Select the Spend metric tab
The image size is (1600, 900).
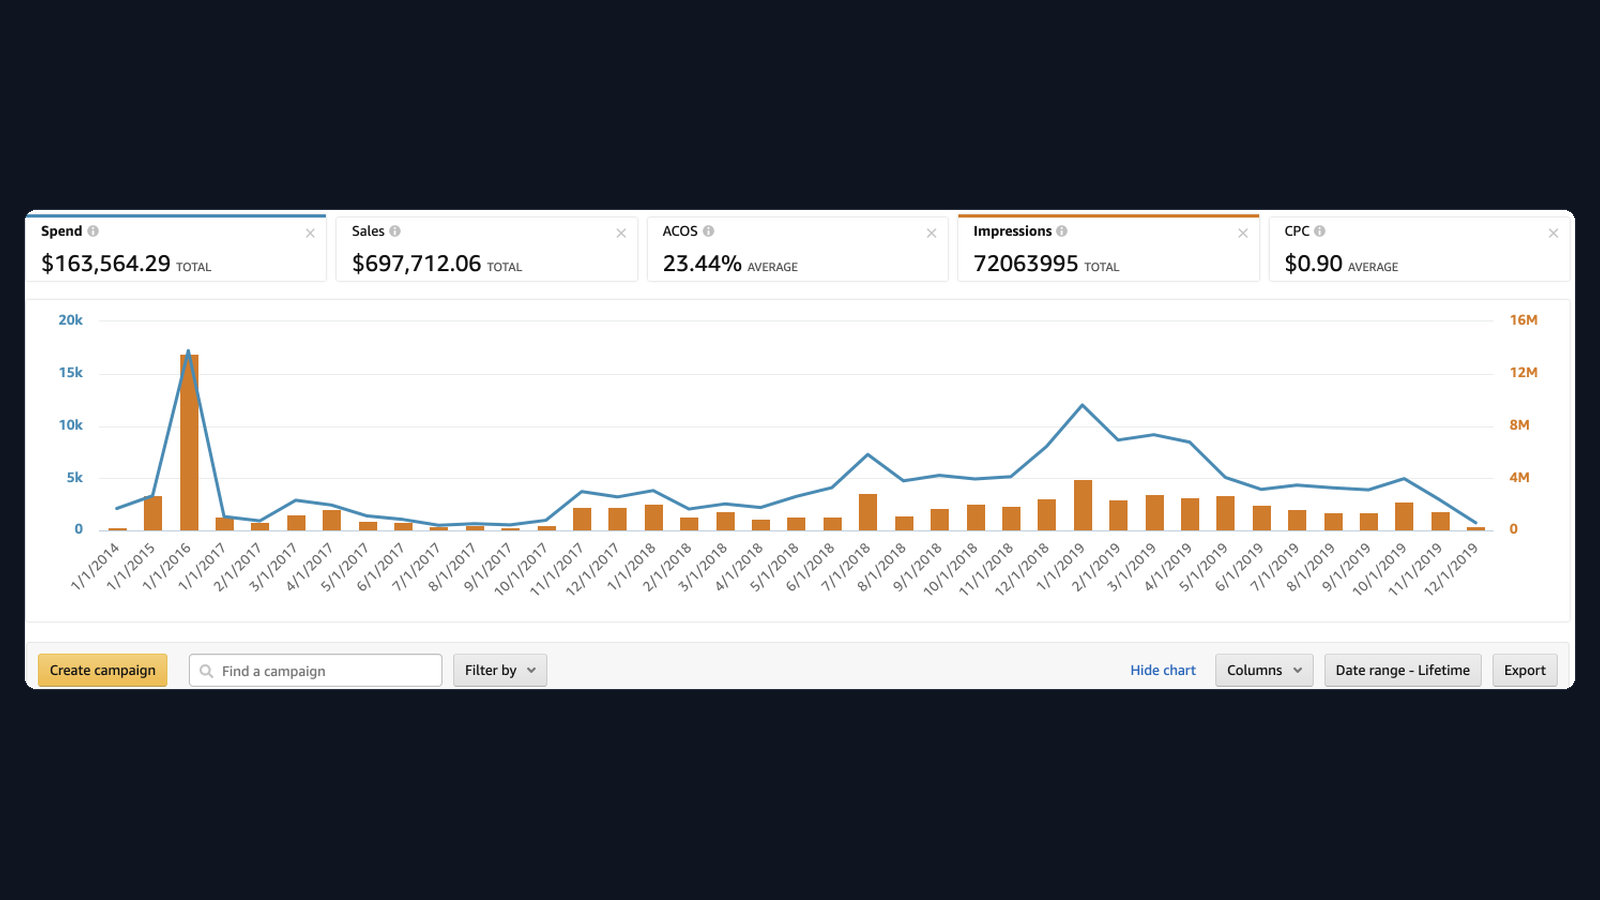coord(176,248)
